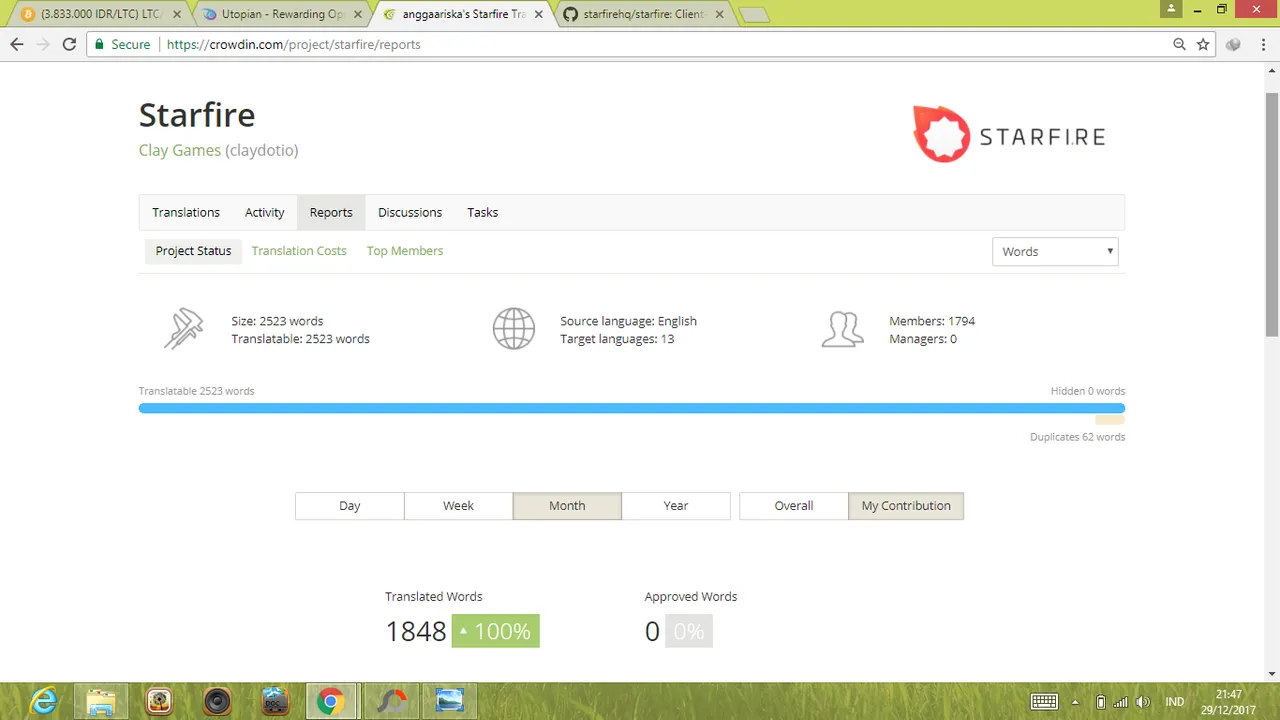Screen dimensions: 1280x720
Task: Click the extension icon beside the star
Action: pyautogui.click(x=1234, y=44)
